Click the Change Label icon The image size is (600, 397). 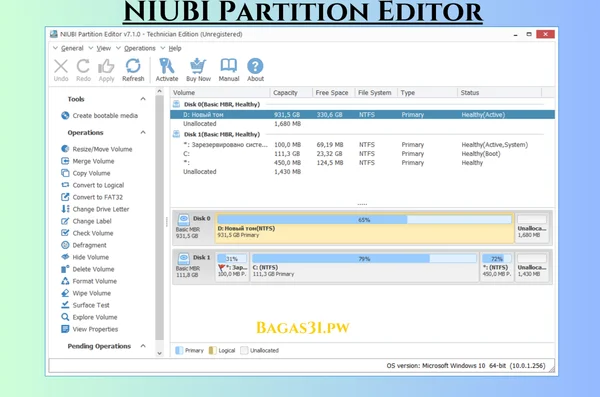coord(65,221)
